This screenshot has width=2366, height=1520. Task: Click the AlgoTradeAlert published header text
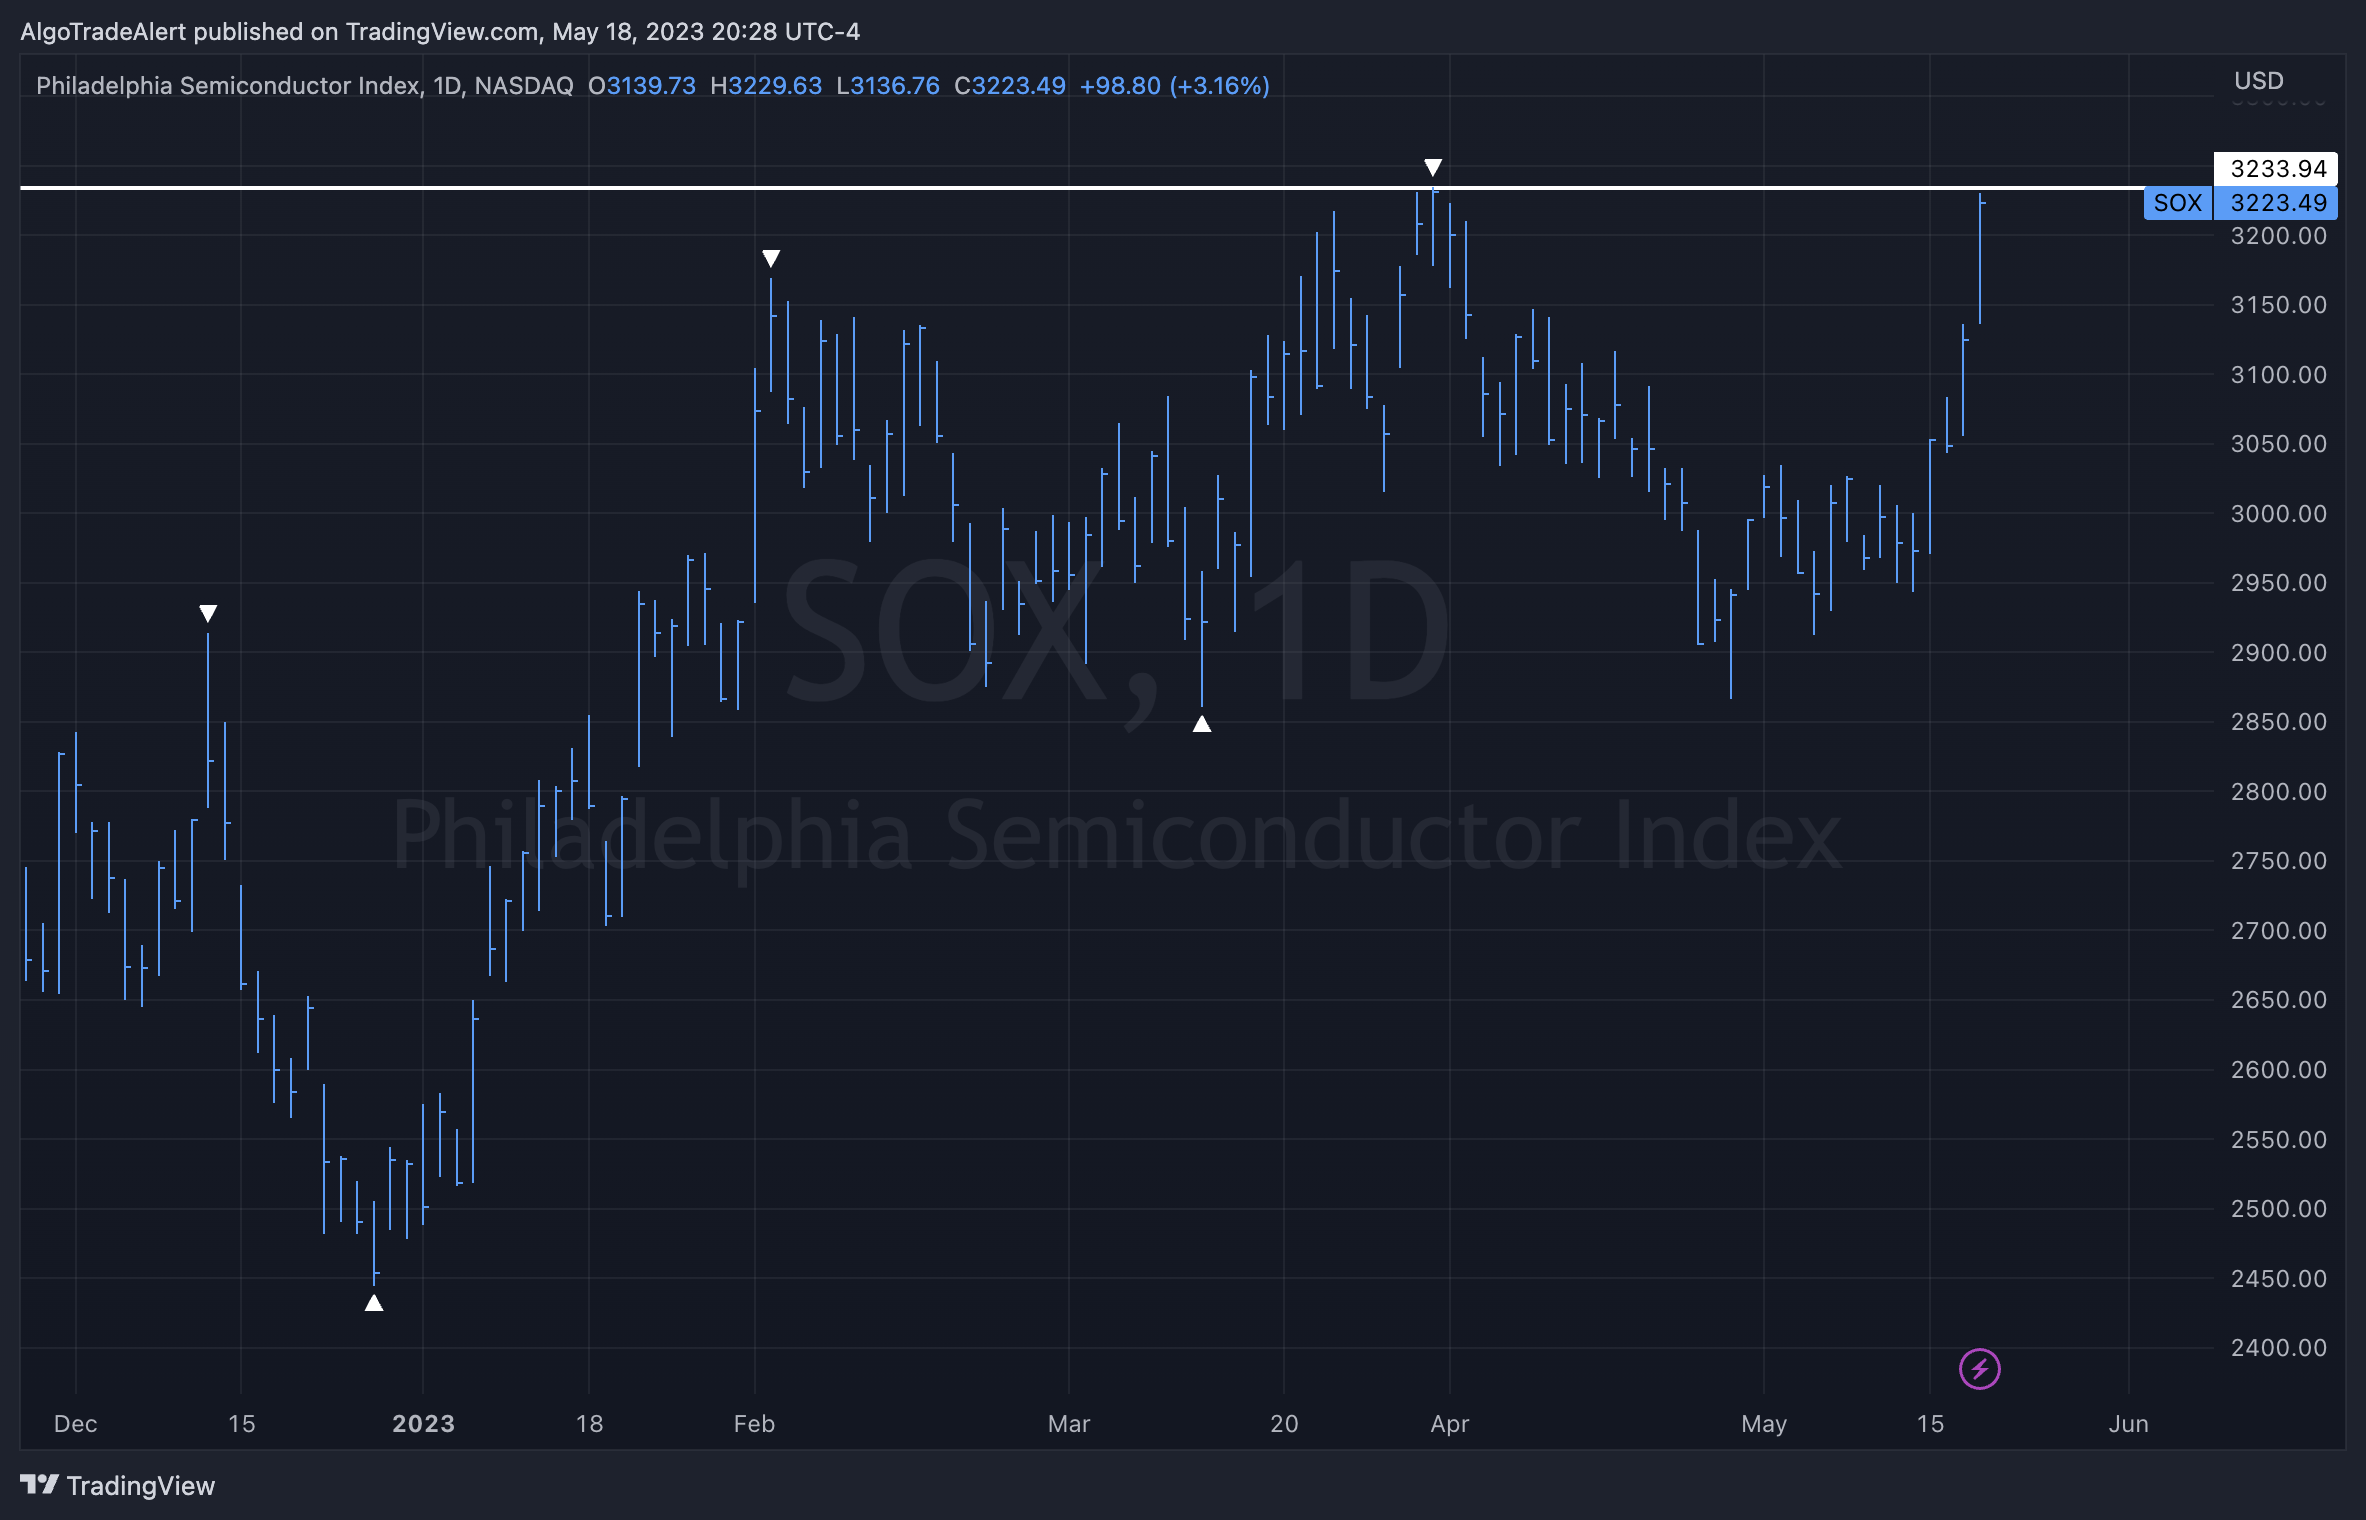[x=440, y=32]
